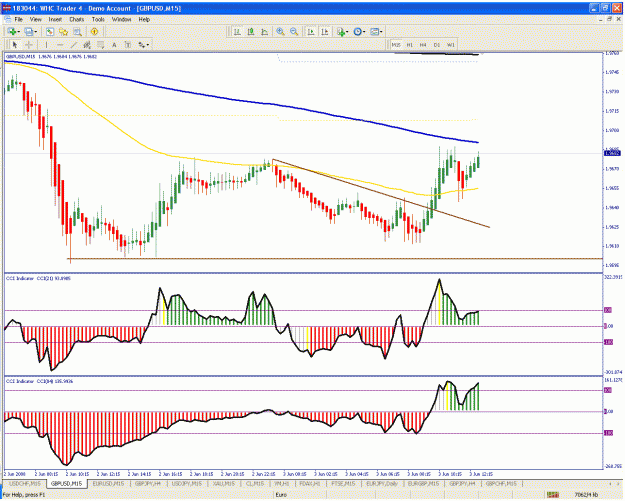Image resolution: width=625 pixels, height=501 pixels.
Task: Switch to the XAU,M15 chart tab
Action: (x=223, y=484)
